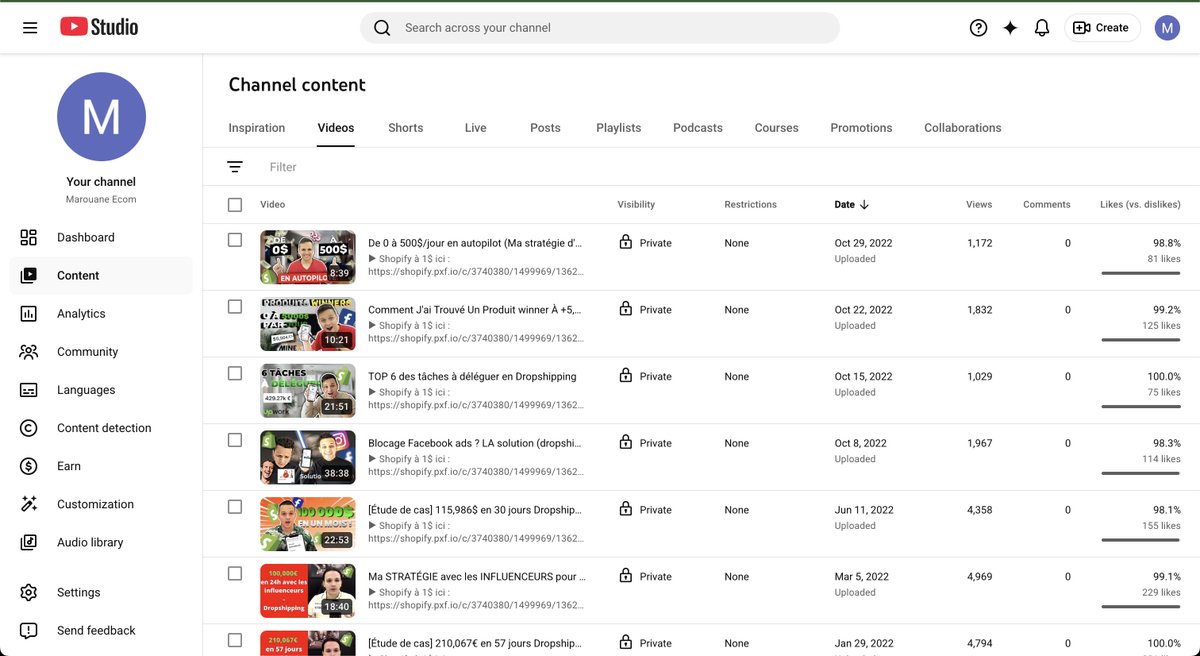Click the Audio library icon
This screenshot has height=656, width=1200.
[x=29, y=542]
